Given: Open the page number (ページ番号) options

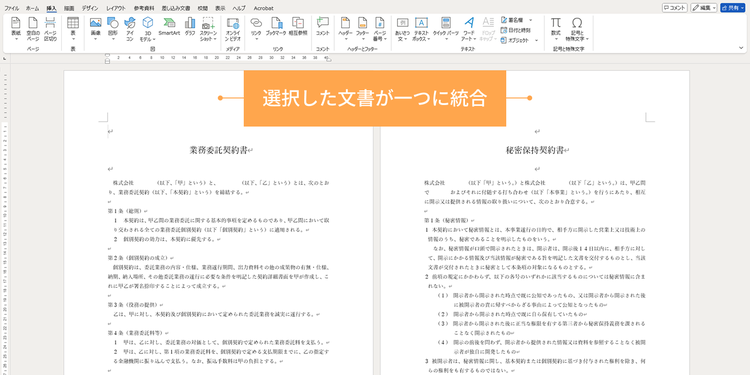Looking at the screenshot, I should [380, 29].
